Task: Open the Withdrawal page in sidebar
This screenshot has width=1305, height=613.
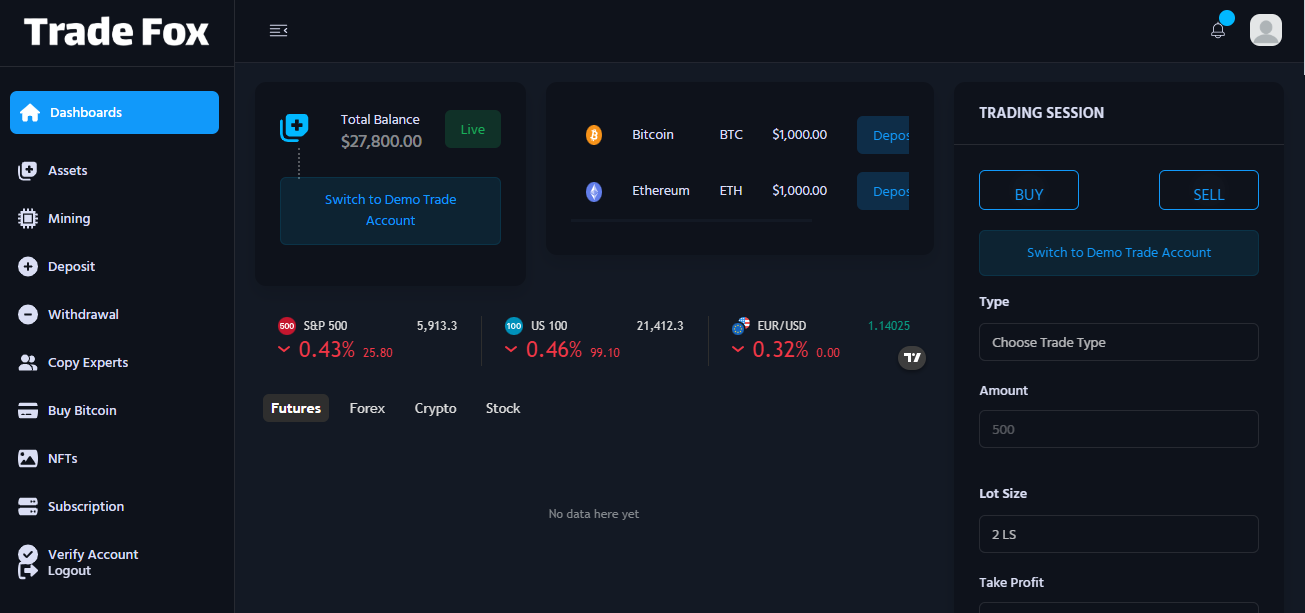Action: (x=83, y=315)
